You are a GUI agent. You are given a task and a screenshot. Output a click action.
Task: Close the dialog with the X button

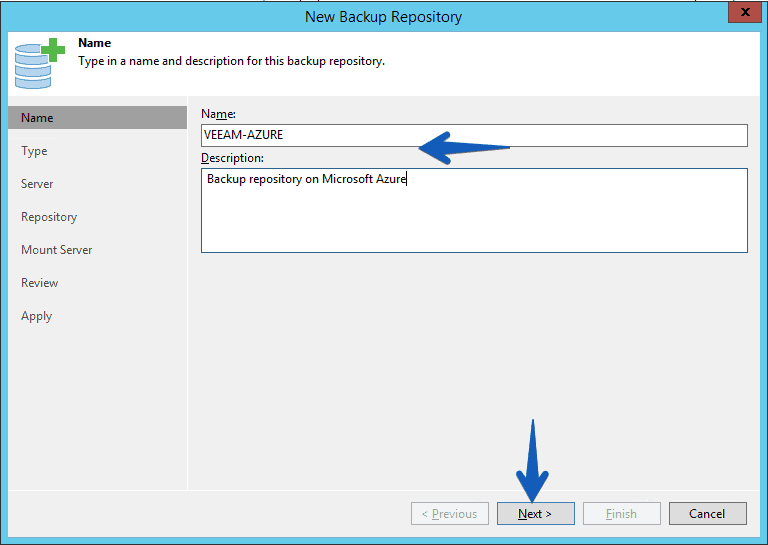(x=744, y=12)
